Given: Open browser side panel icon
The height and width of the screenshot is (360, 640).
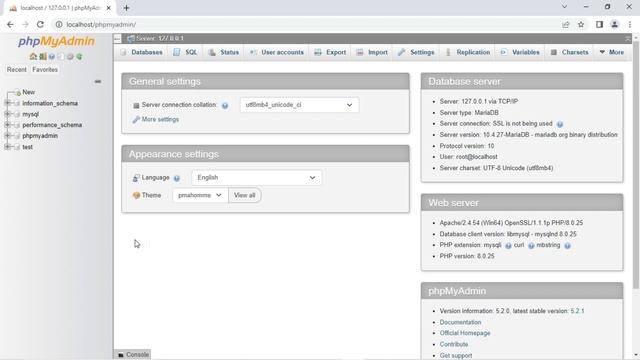Looking at the screenshot, I should point(599,24).
